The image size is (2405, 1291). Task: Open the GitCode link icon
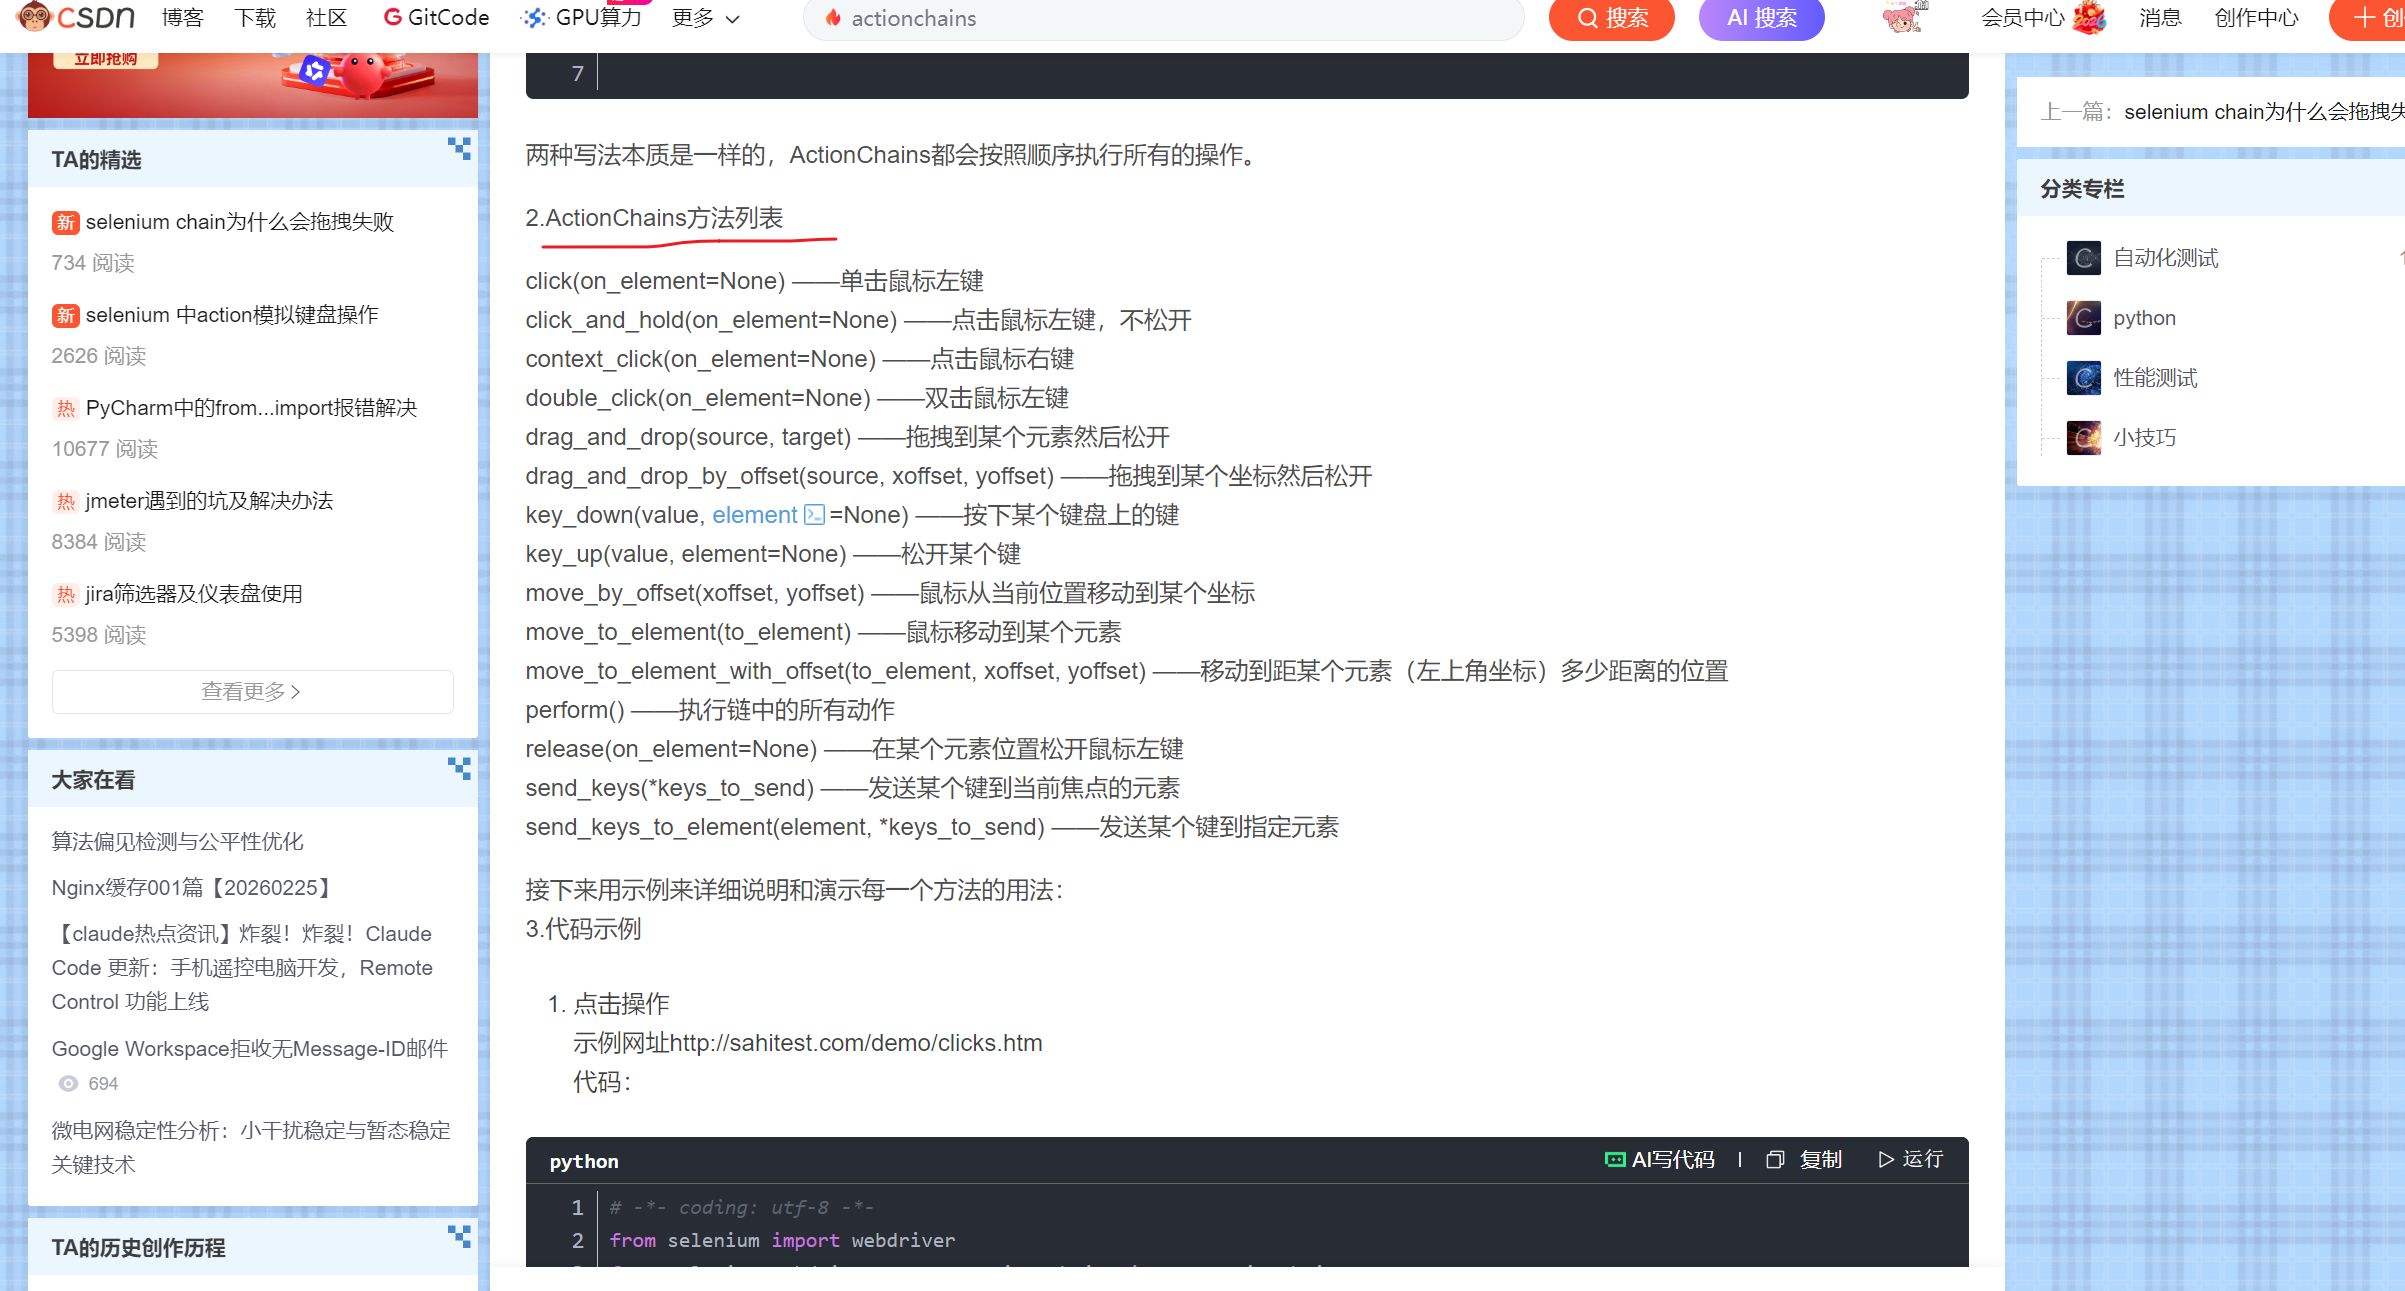coord(393,17)
